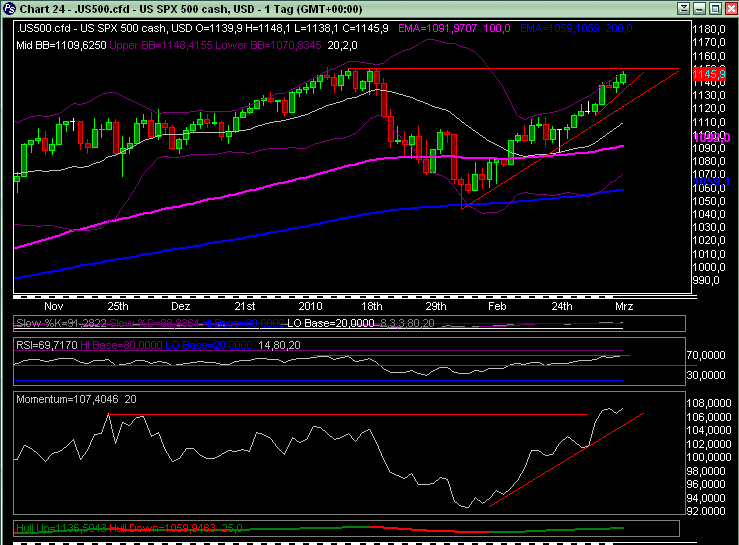The image size is (739, 545).
Task: Close the Chart 24 window
Action: [731, 8]
